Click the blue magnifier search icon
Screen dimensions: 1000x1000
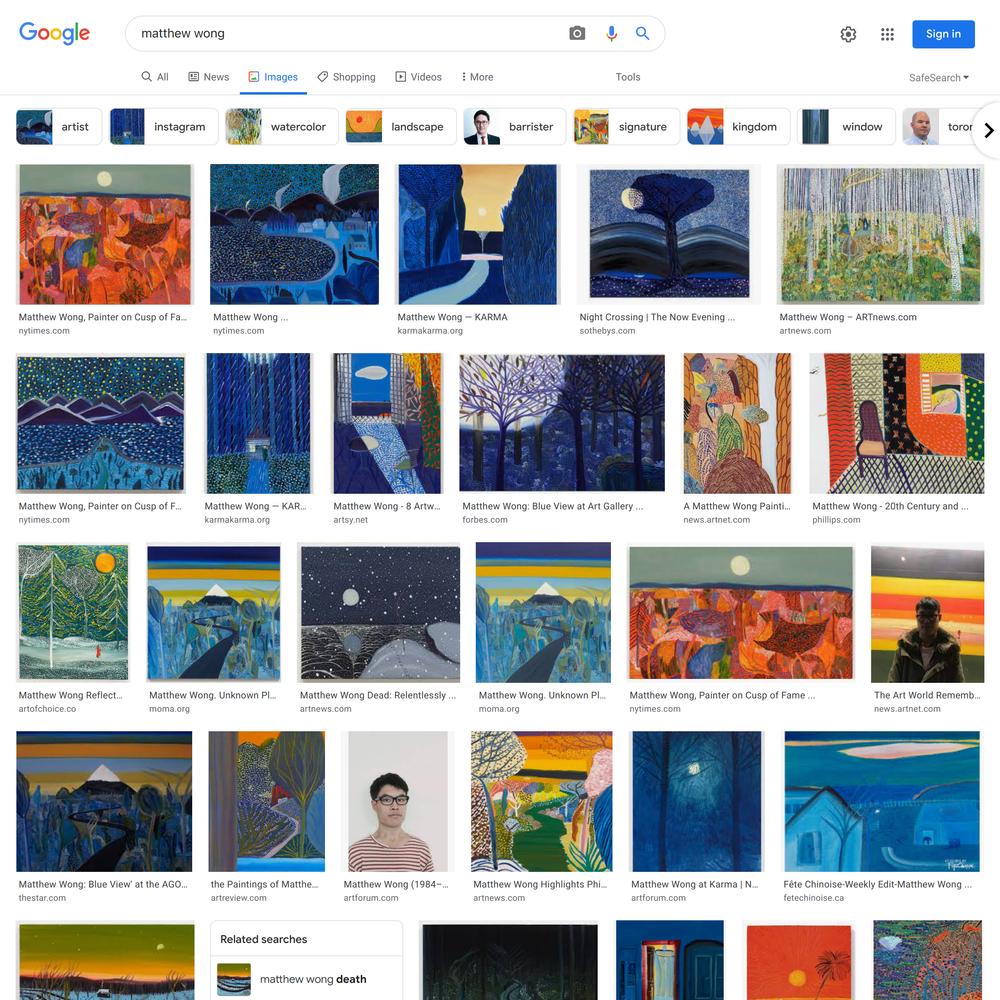[x=642, y=33]
